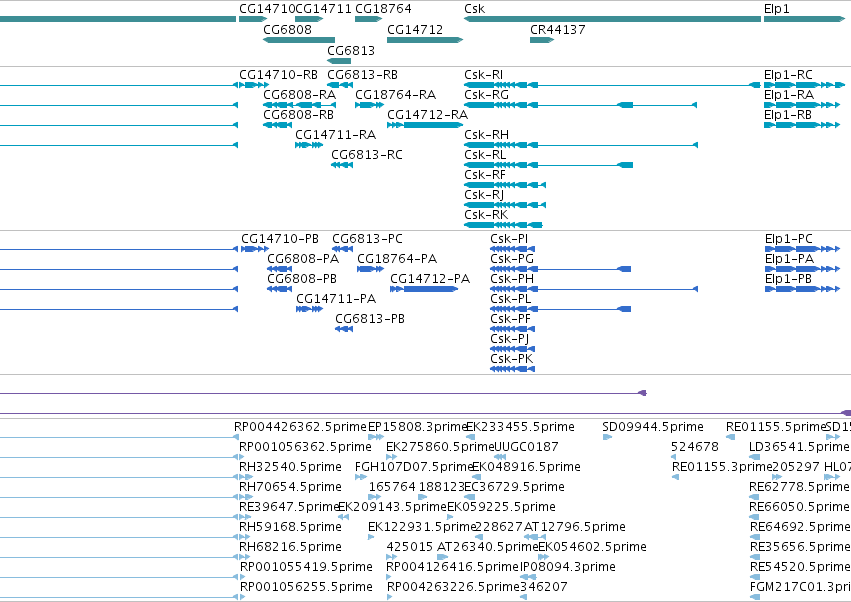Click the Elp1-PC protein
Viewport: 851px width, 602px height.
coord(802,249)
